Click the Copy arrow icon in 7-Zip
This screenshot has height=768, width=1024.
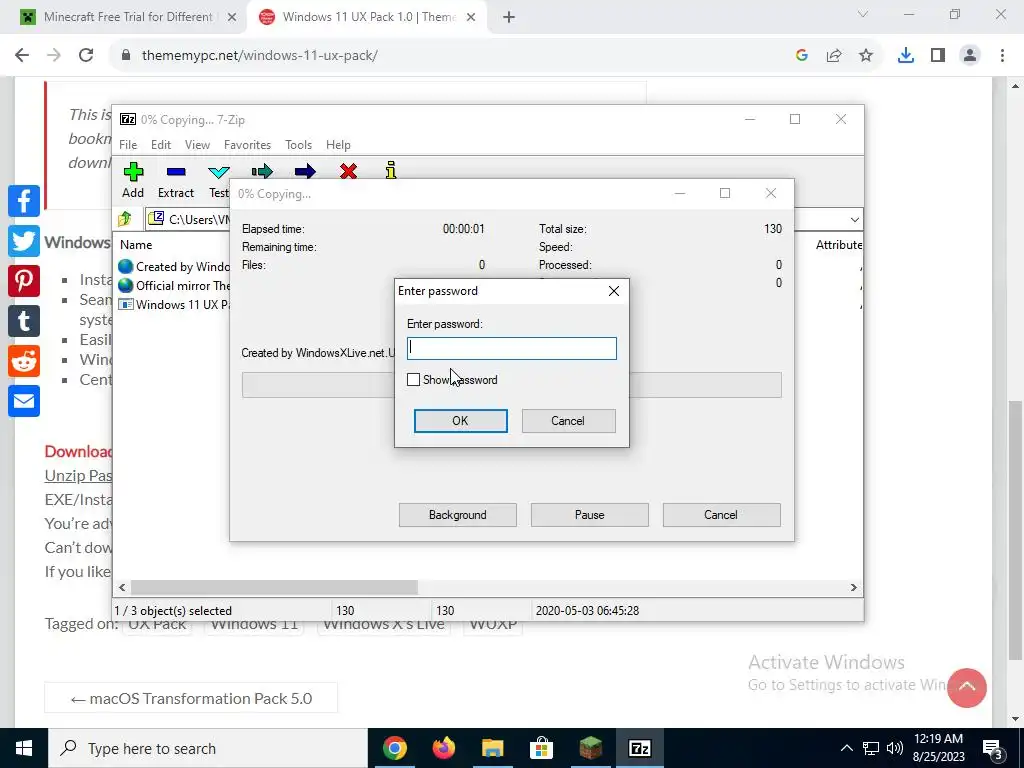262,171
